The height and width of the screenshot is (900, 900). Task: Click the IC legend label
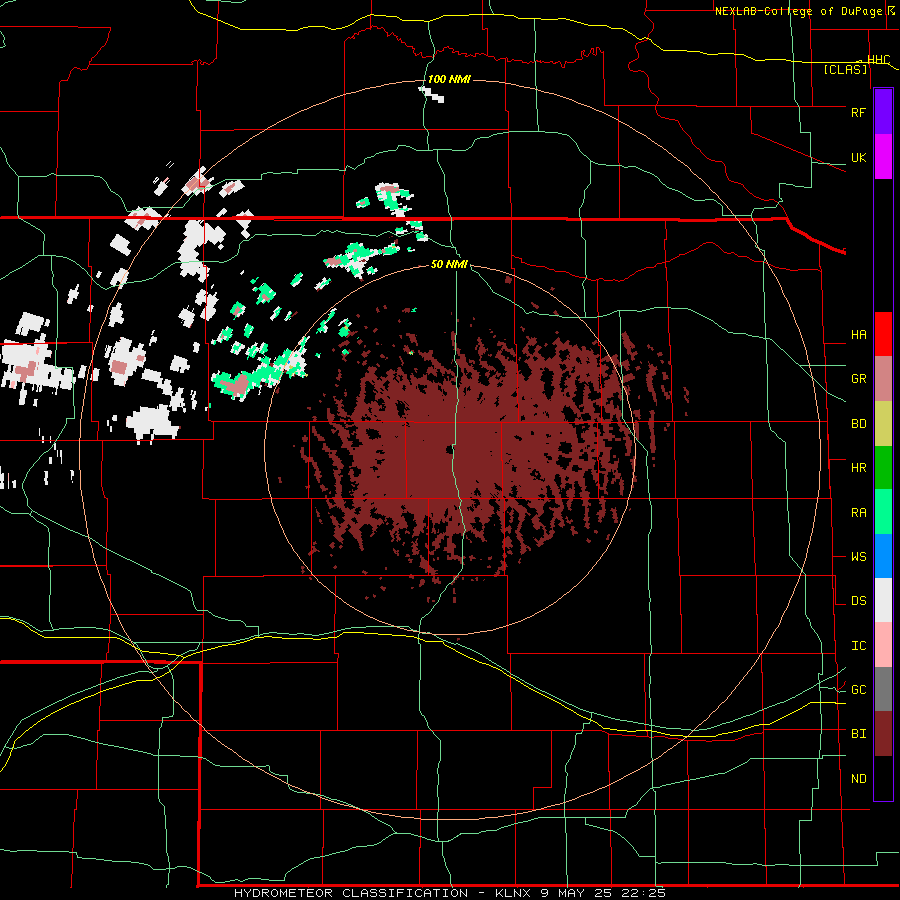click(x=858, y=646)
